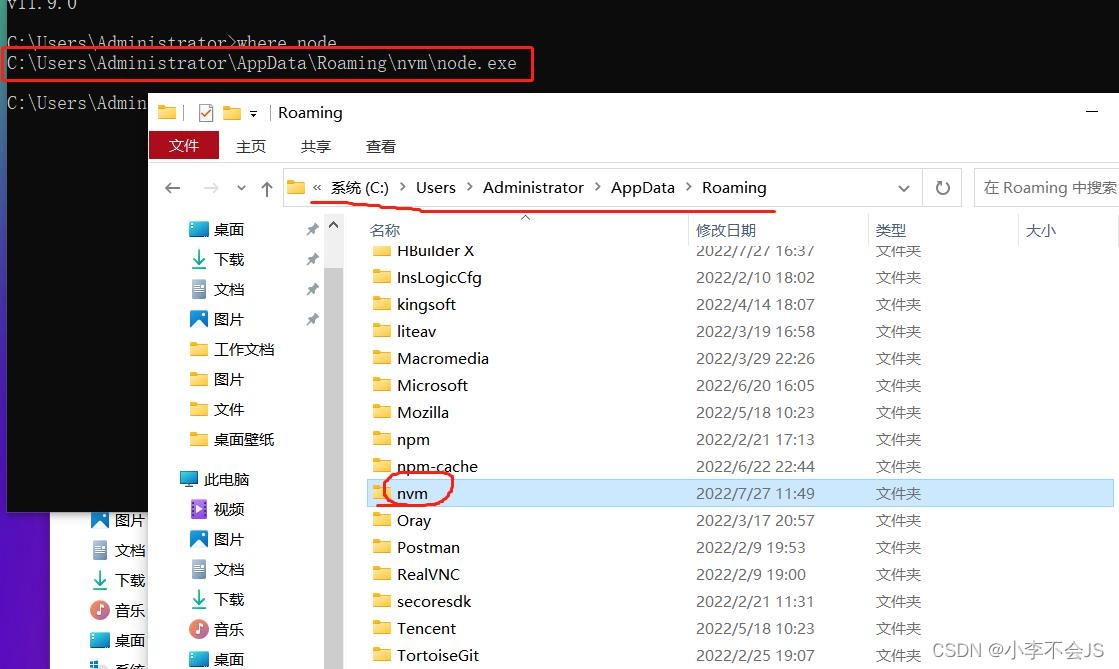1119x669 pixels.
Task: Click inside the 在 Roaming 中搜索 search box
Action: tap(1048, 187)
